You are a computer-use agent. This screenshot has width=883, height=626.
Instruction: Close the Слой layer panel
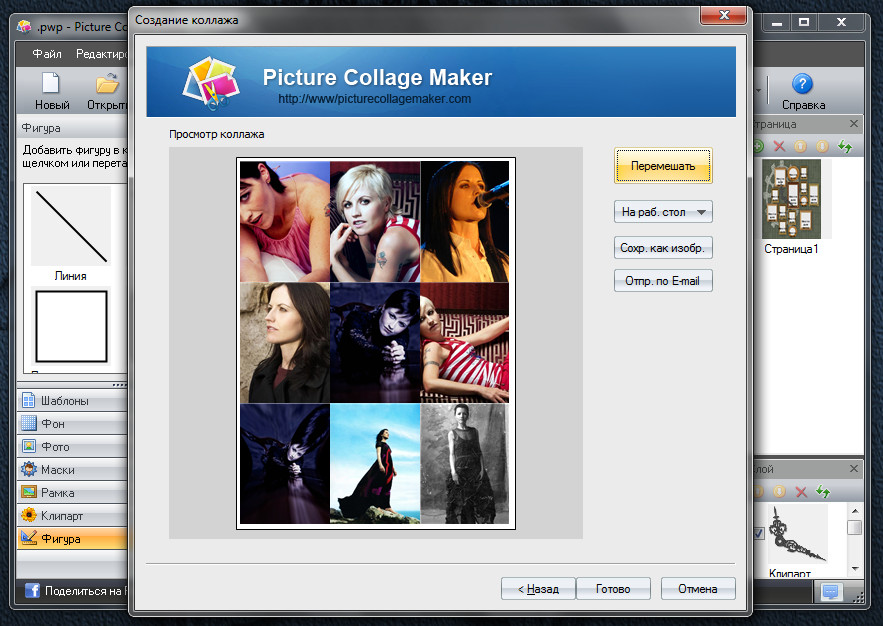coord(854,468)
